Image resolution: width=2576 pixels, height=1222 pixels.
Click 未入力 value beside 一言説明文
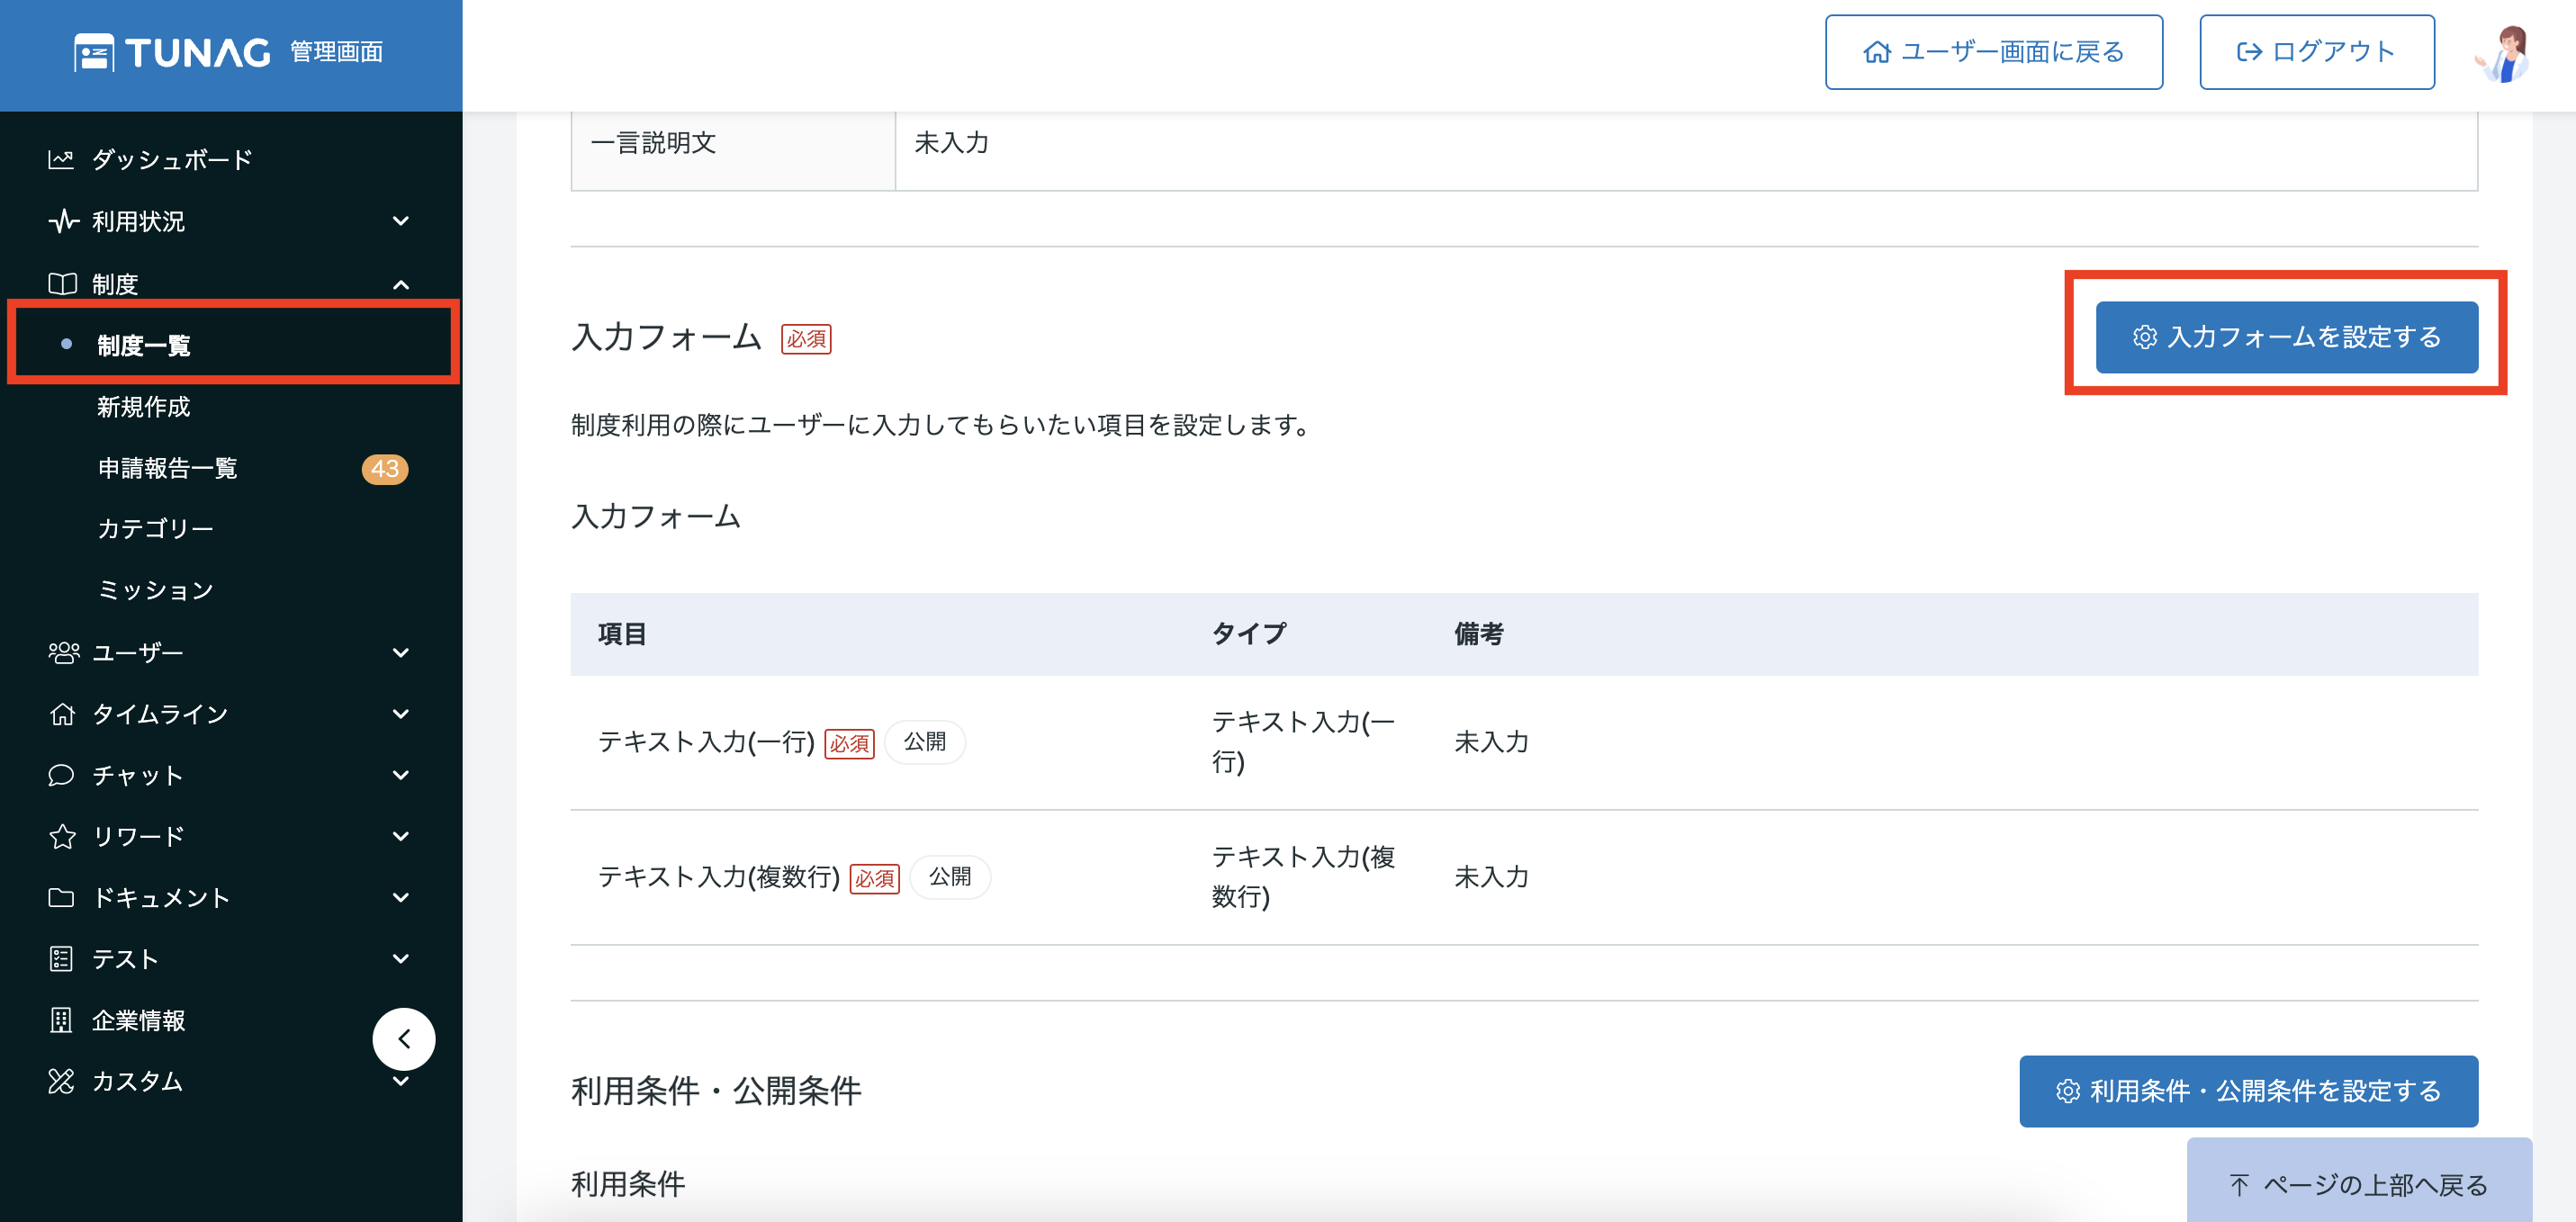tap(951, 143)
